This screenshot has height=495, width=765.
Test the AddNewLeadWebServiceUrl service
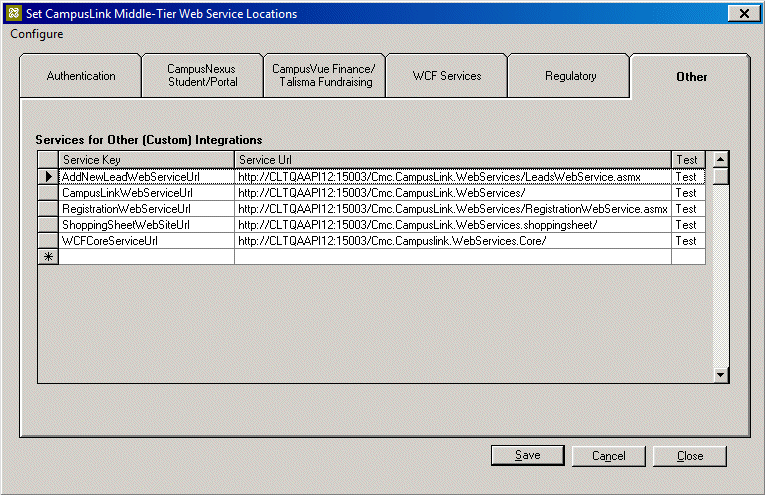tap(687, 177)
